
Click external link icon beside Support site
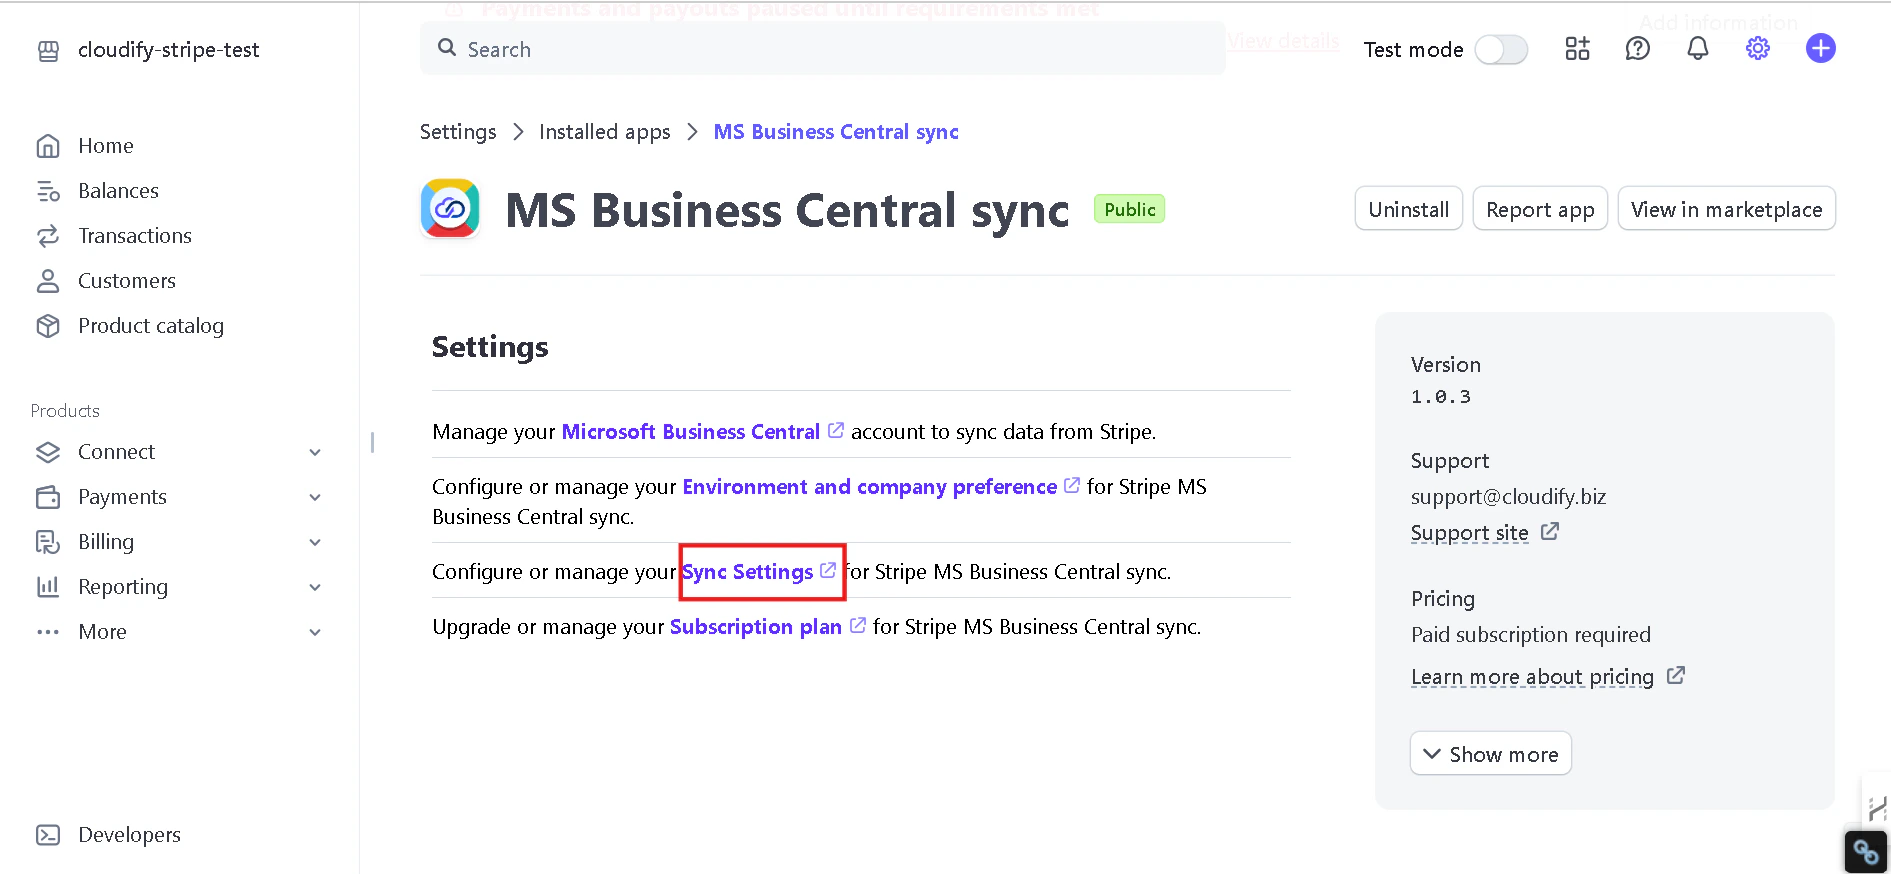pyautogui.click(x=1550, y=532)
